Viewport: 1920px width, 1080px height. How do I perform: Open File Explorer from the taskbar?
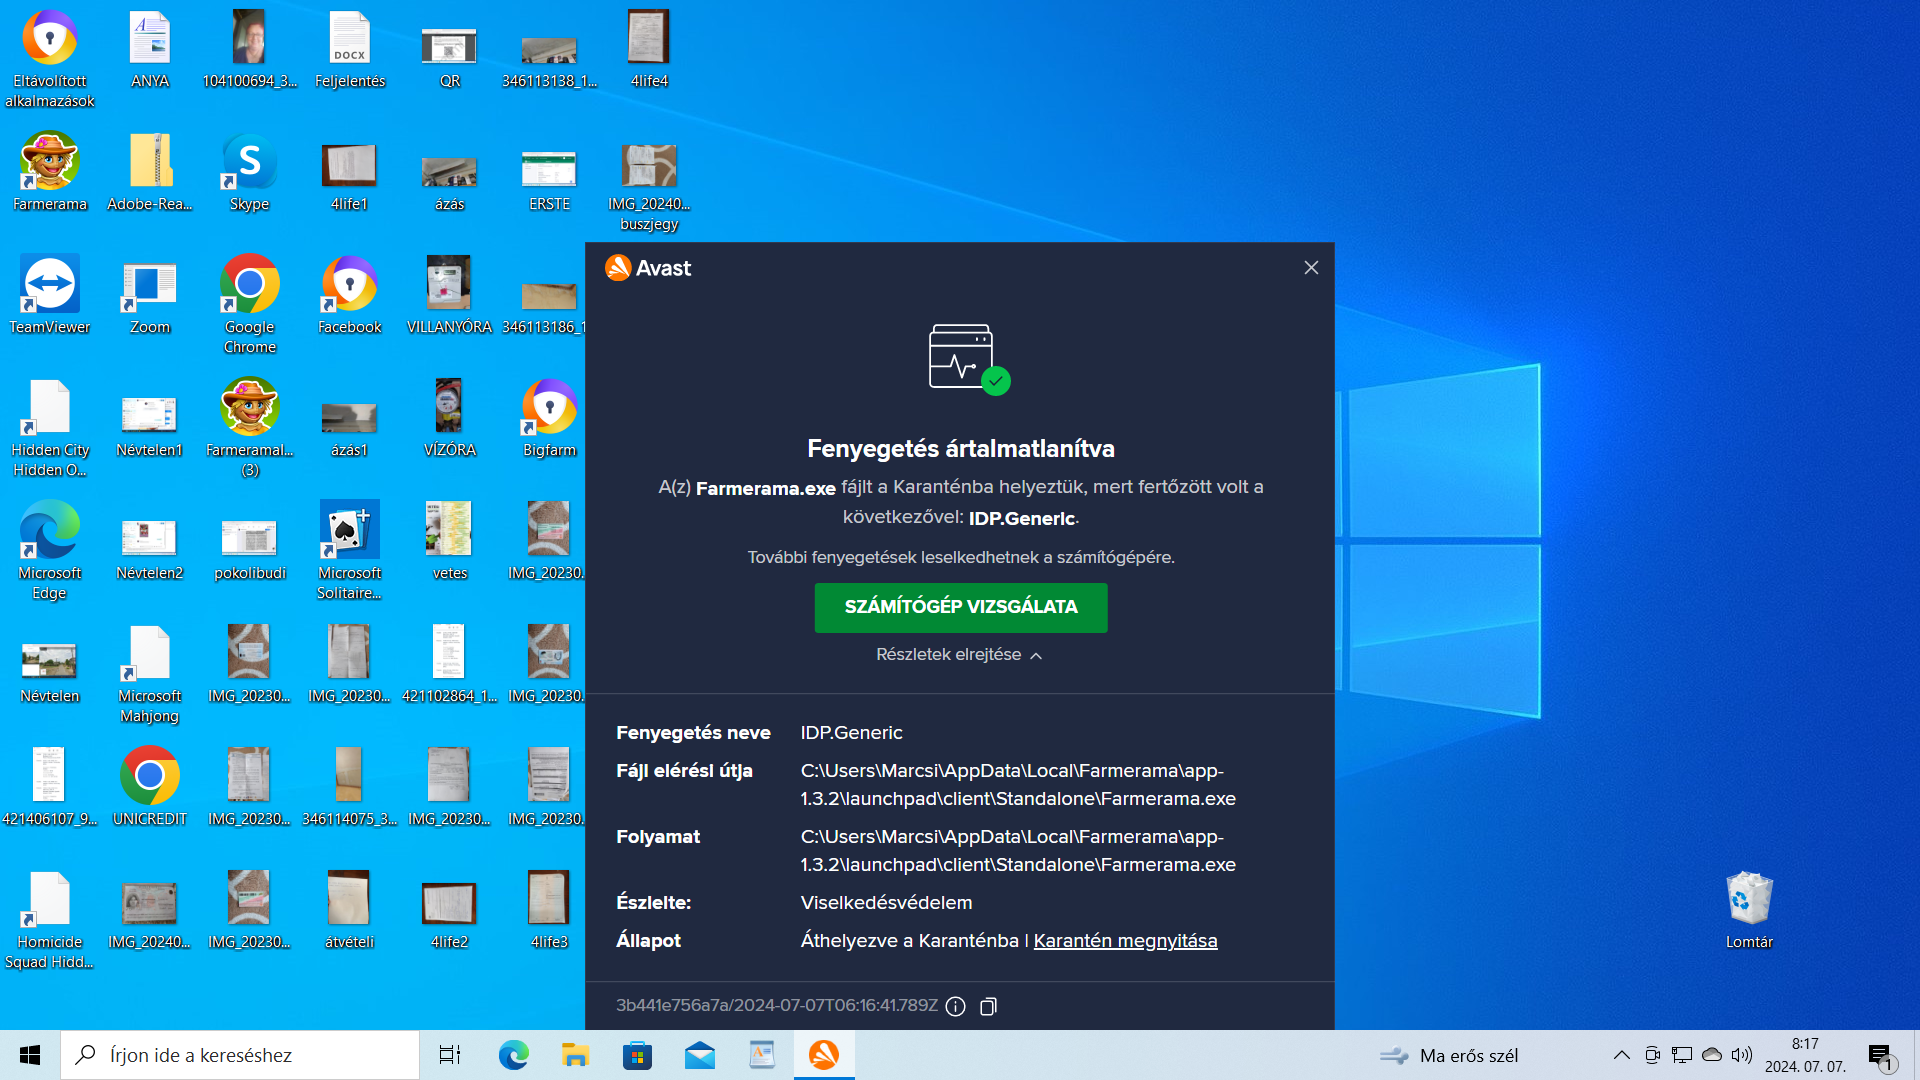[575, 1055]
